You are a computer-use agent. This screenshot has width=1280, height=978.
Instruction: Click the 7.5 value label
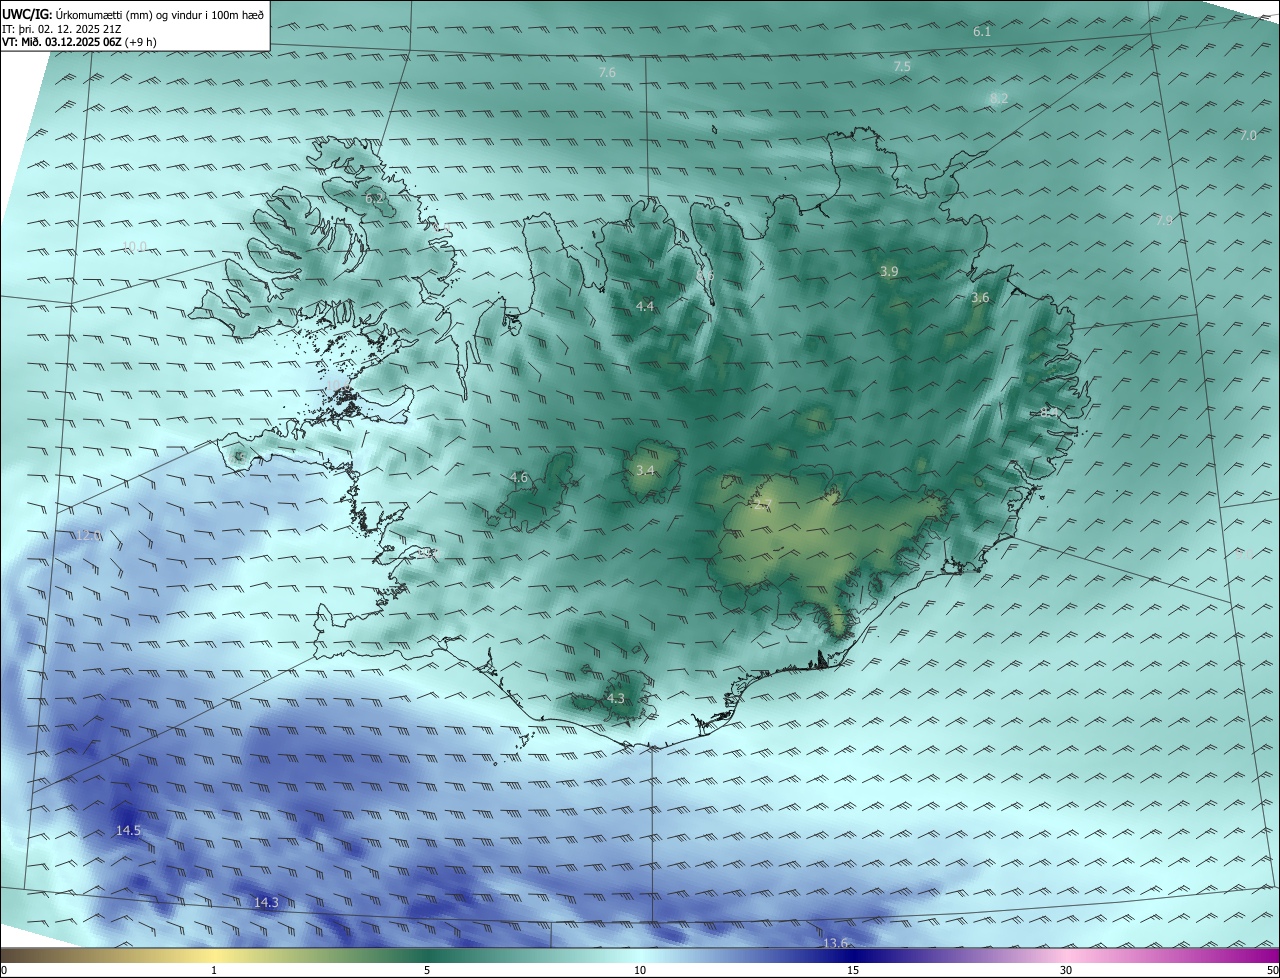(902, 66)
